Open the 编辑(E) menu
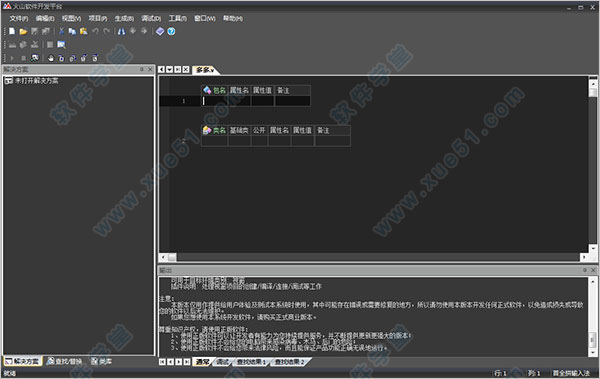This screenshot has width=600, height=379. point(45,18)
